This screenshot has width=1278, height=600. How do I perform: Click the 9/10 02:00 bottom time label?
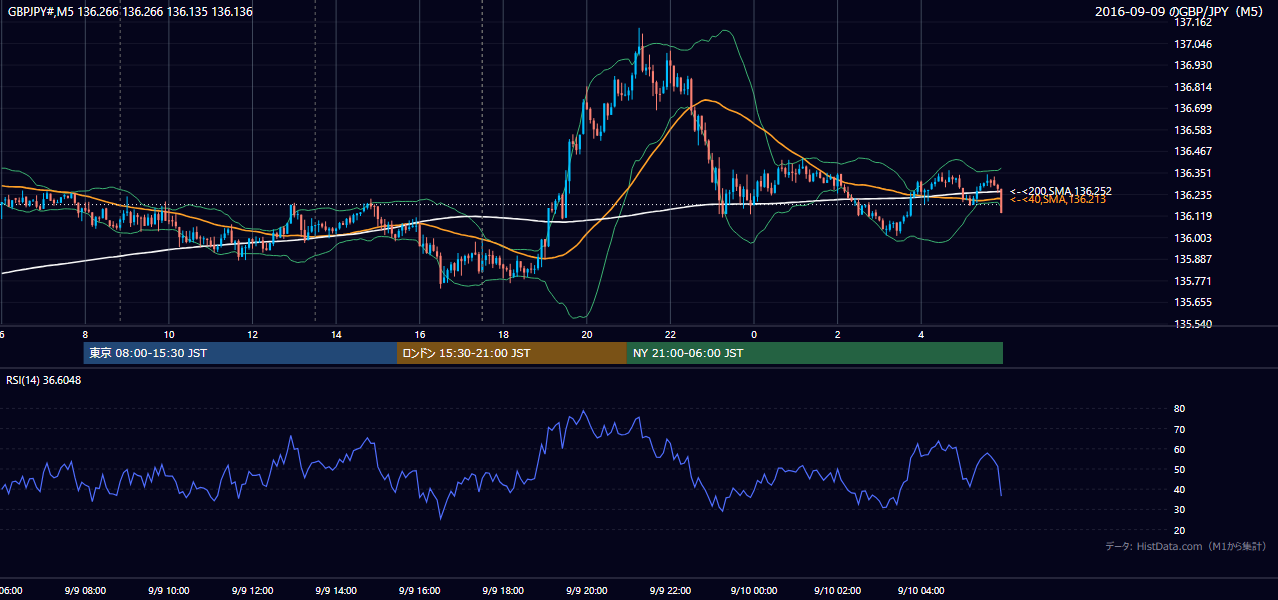pos(837,591)
